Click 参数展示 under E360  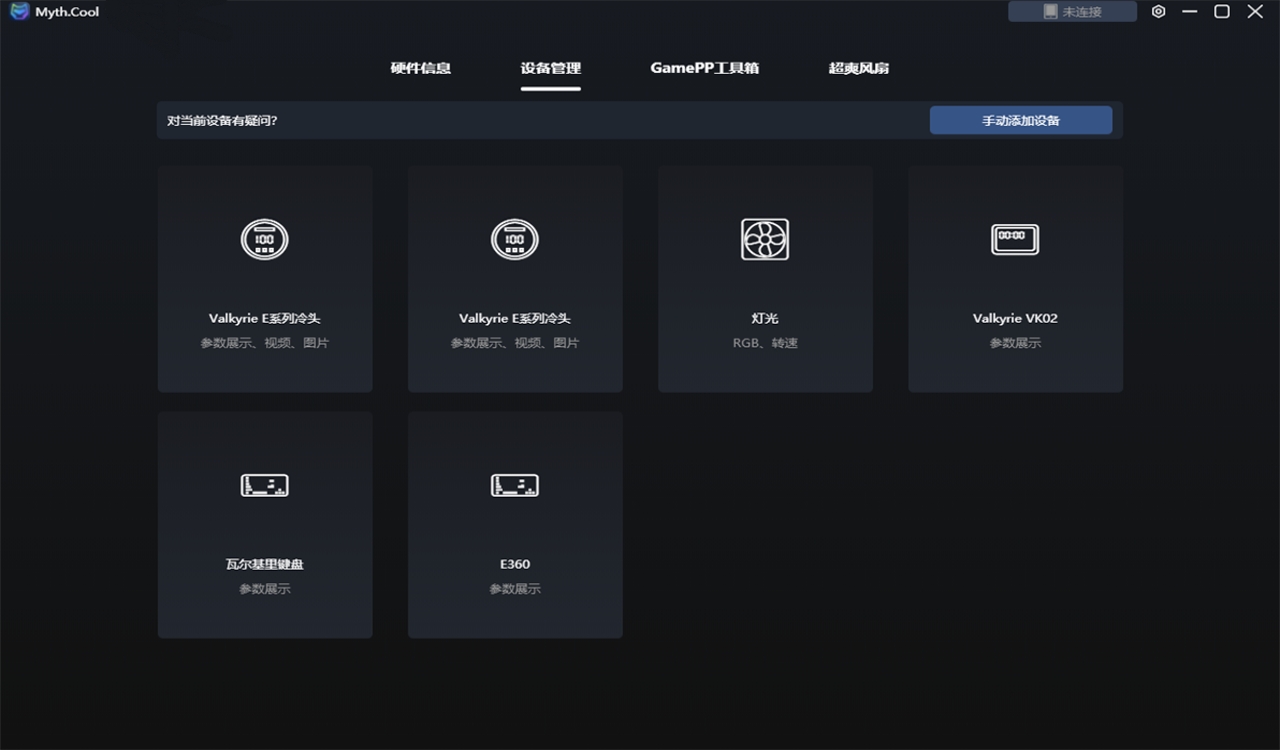pyautogui.click(x=515, y=589)
